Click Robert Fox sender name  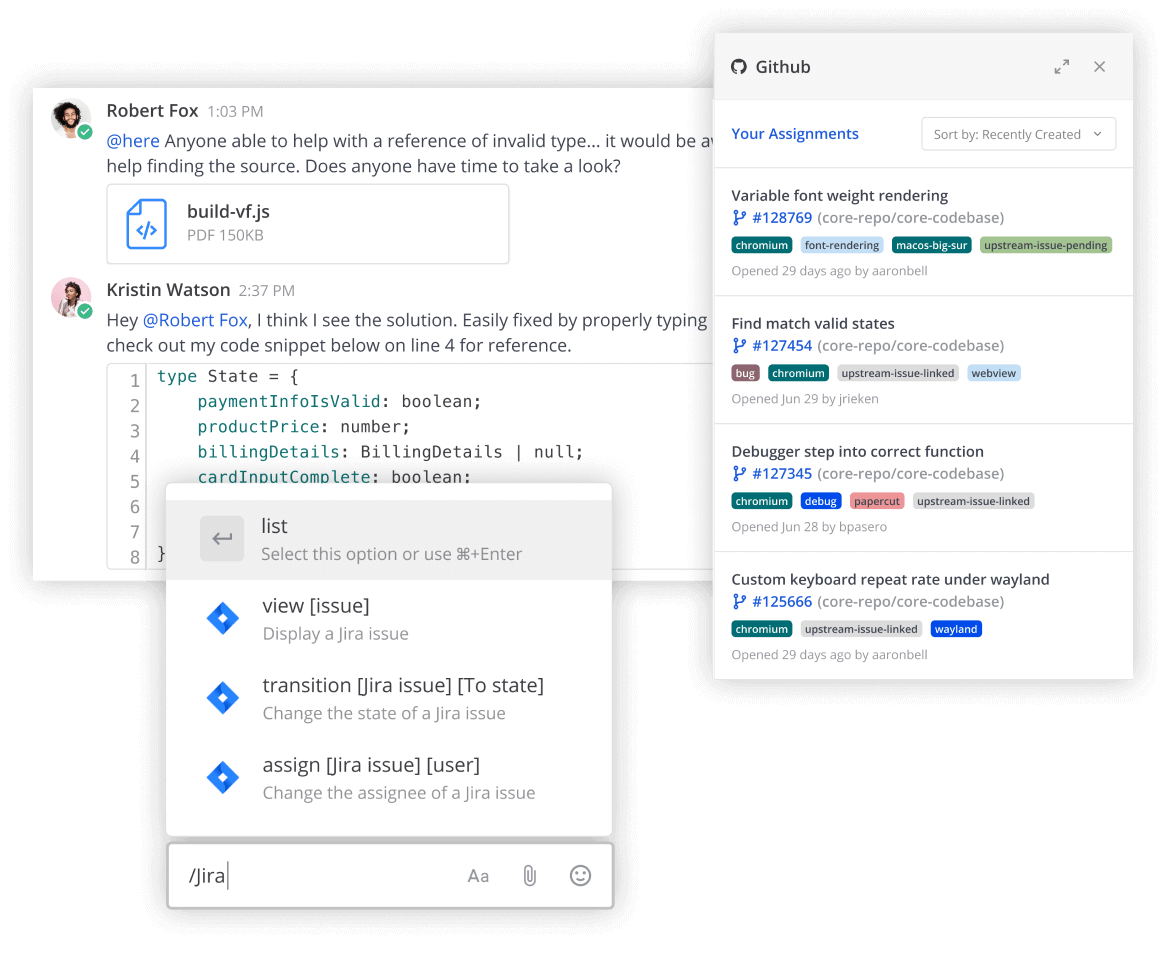153,111
